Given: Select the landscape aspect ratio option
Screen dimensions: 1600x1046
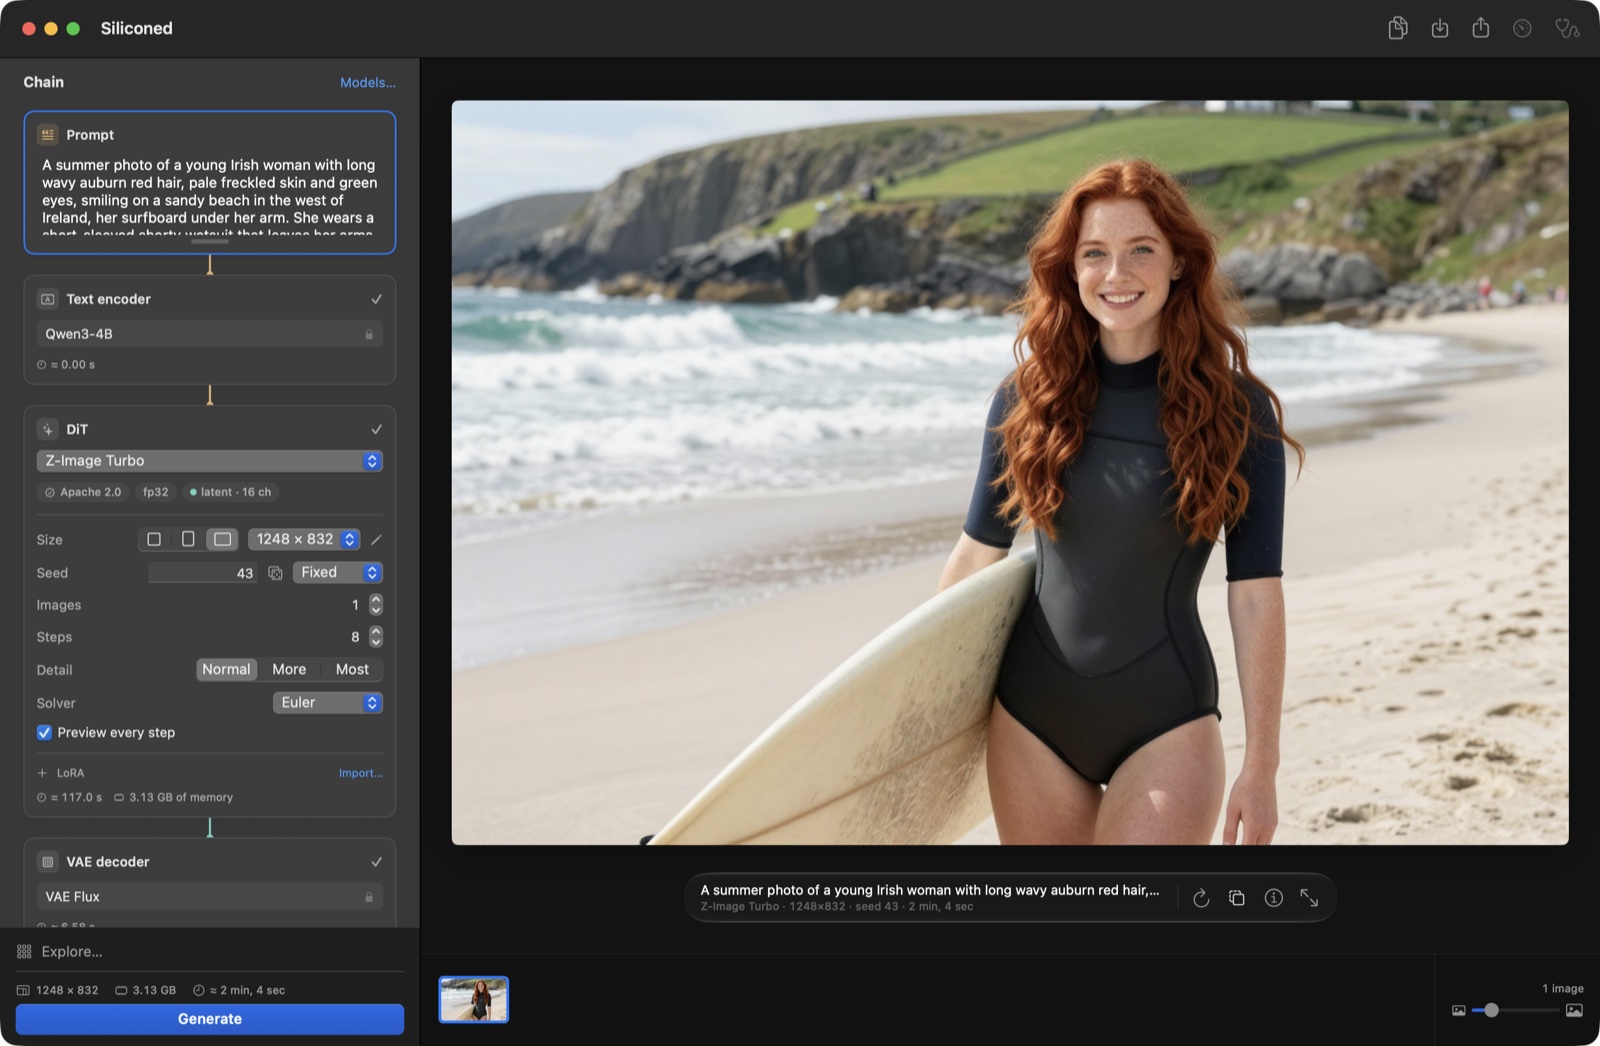Looking at the screenshot, I should pyautogui.click(x=222, y=539).
